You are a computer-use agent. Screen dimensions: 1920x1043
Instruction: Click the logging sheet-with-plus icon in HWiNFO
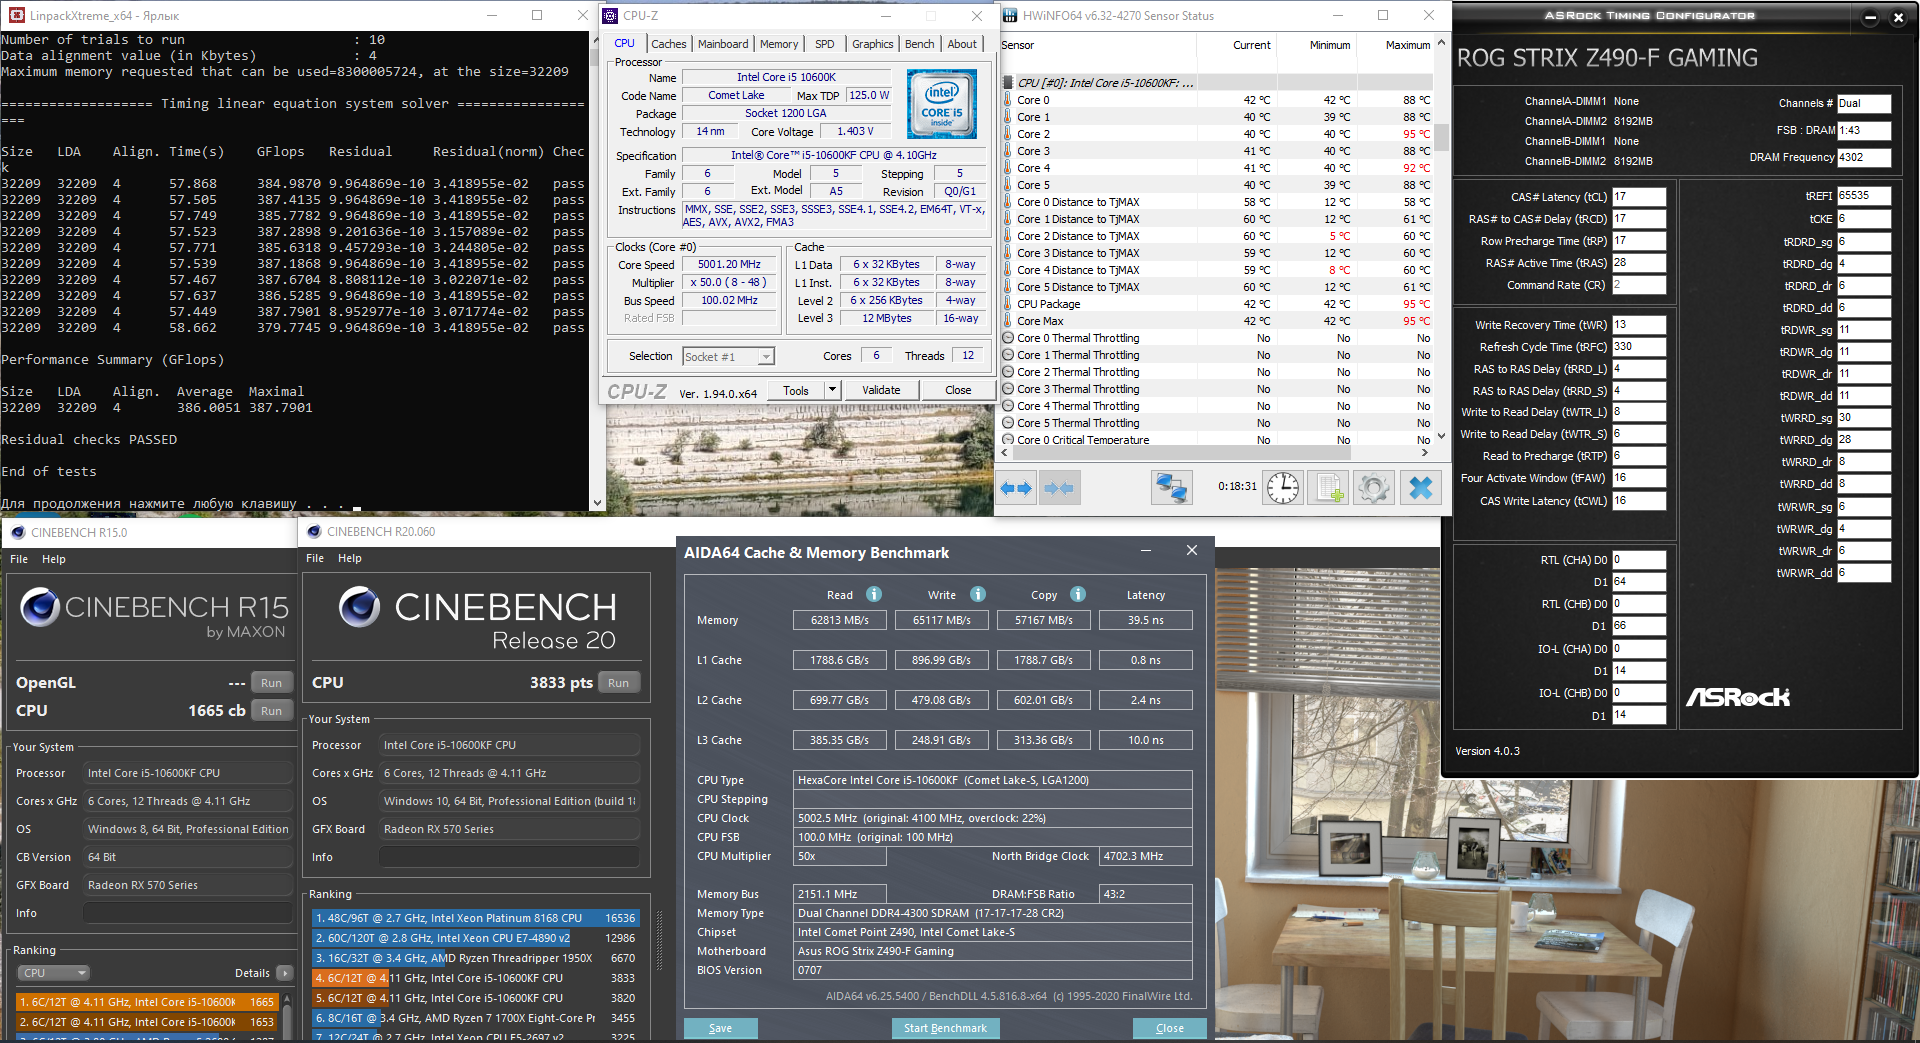[x=1328, y=488]
